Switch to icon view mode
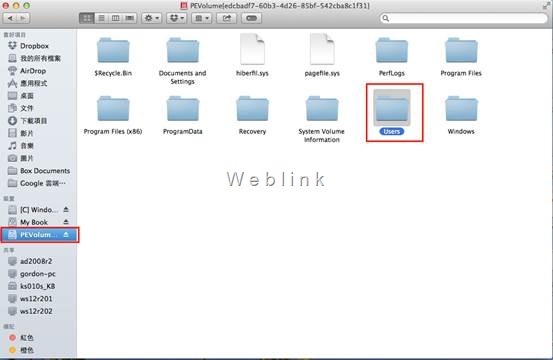Image resolution: width=553 pixels, height=360 pixels. coord(87,18)
